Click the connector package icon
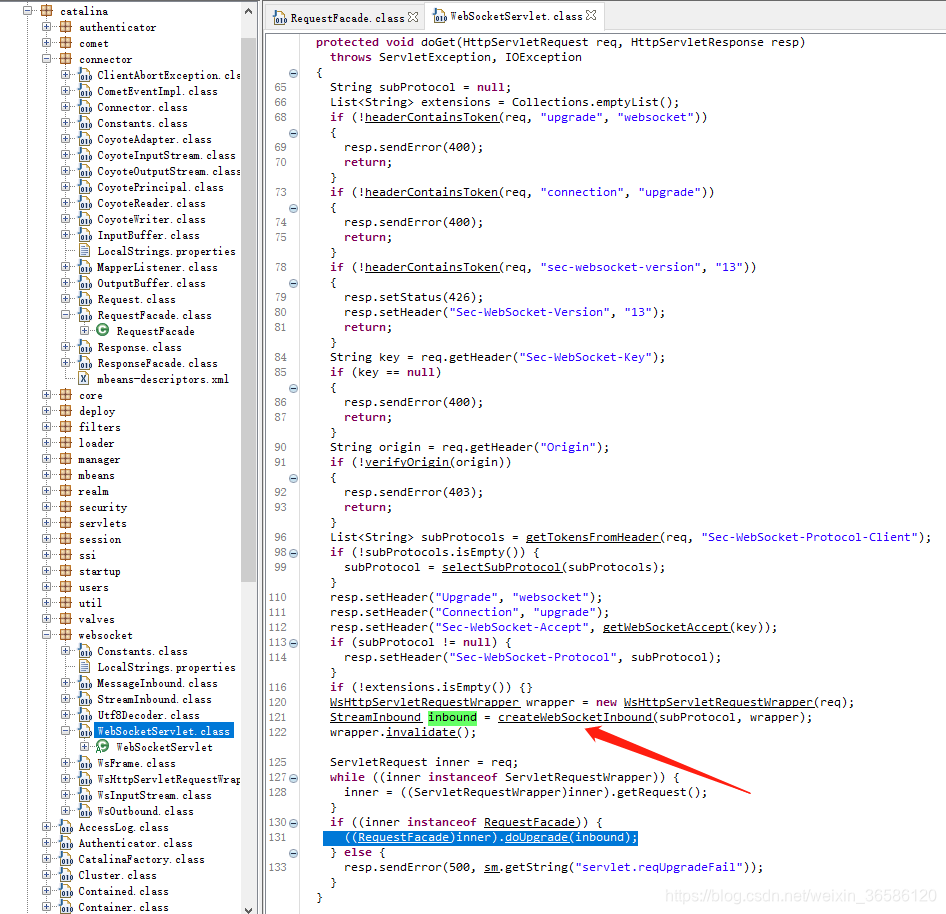Viewport: 946px width, 914px height. (66, 59)
